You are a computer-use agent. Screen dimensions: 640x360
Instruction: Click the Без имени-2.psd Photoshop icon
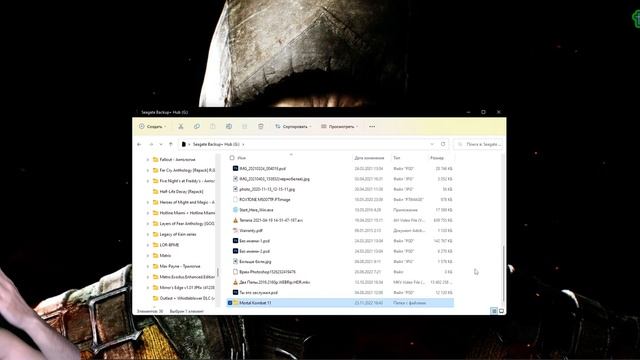point(236,251)
